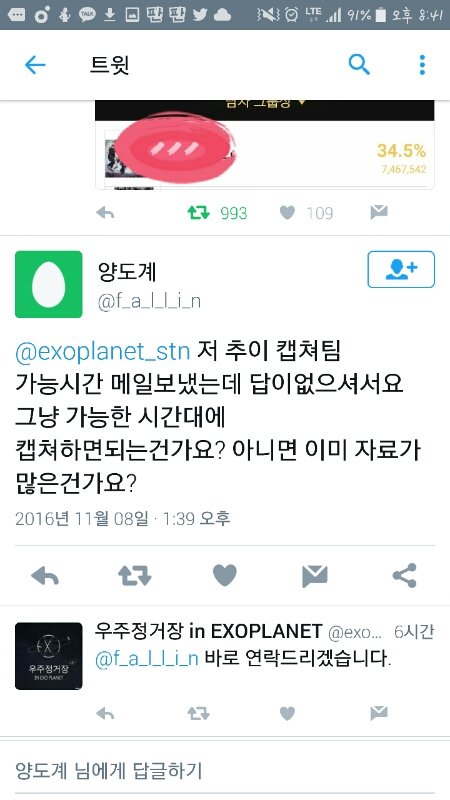Open 양도계's egg profile avatar
Viewport: 450px width, 800px height.
48,284
